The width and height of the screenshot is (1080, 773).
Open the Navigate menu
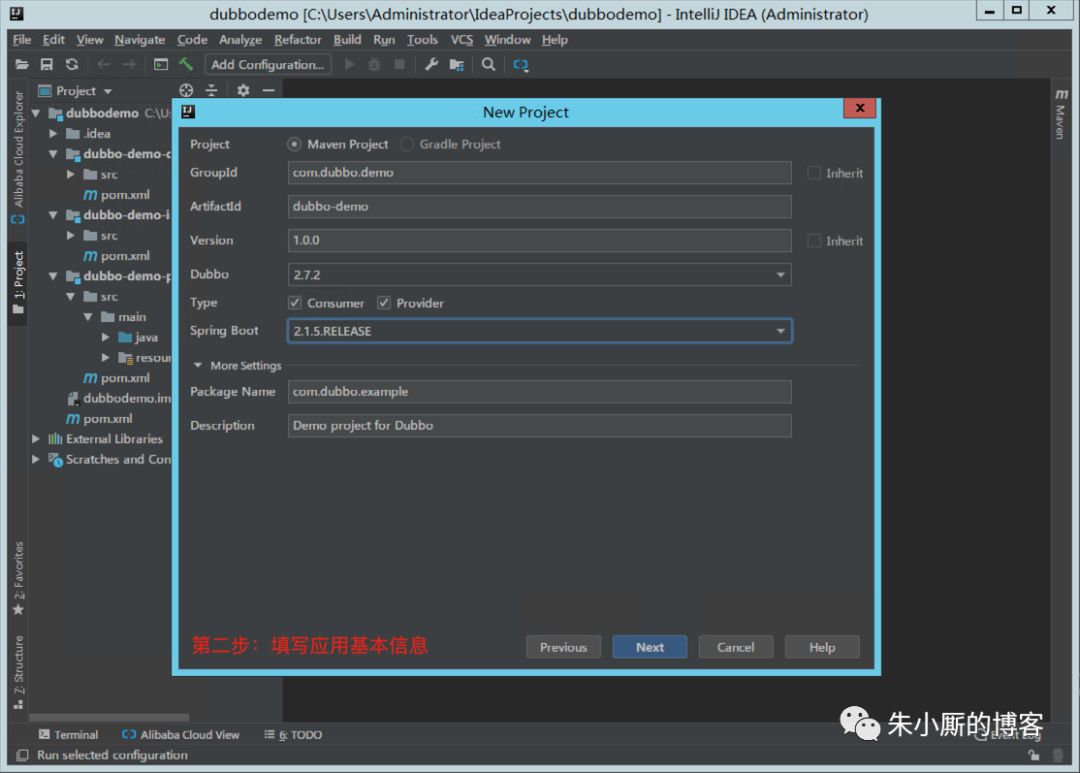[x=139, y=40]
